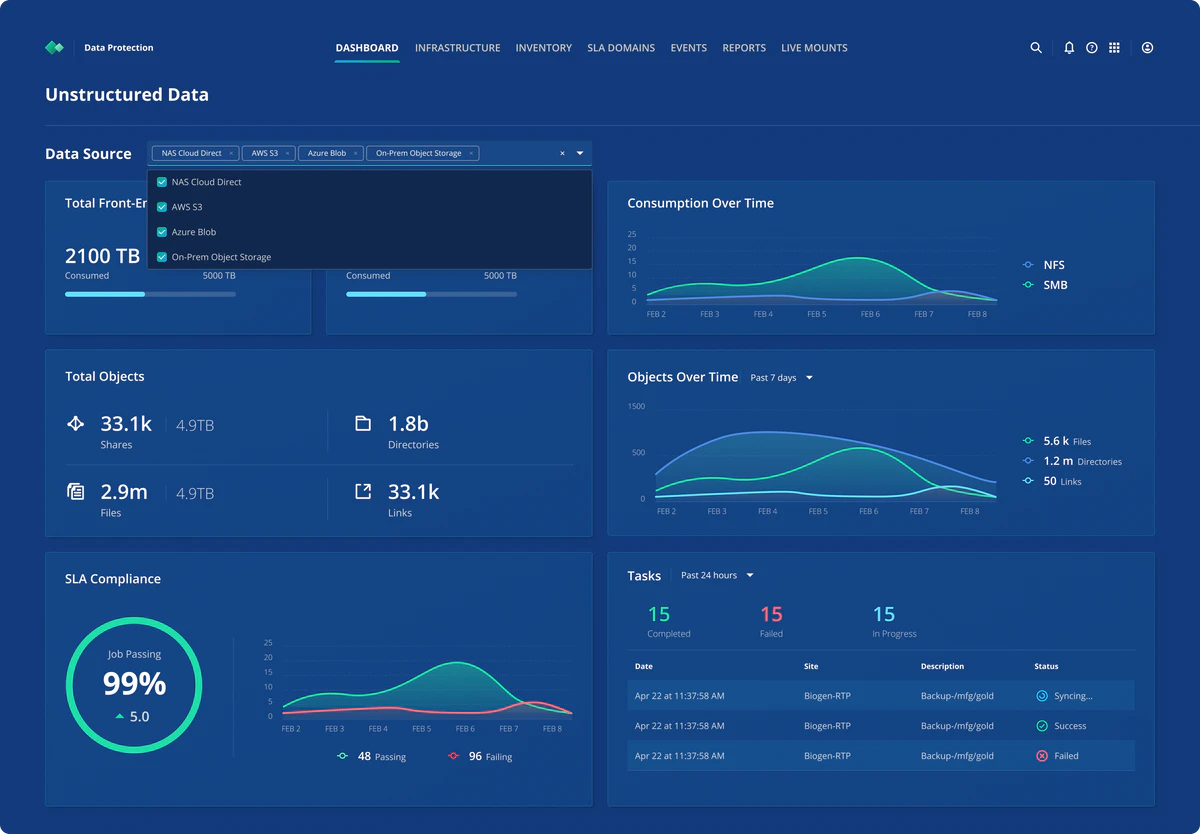This screenshot has width=1200, height=834.
Task: Click the Links external-arrow icon
Action: tap(363, 491)
